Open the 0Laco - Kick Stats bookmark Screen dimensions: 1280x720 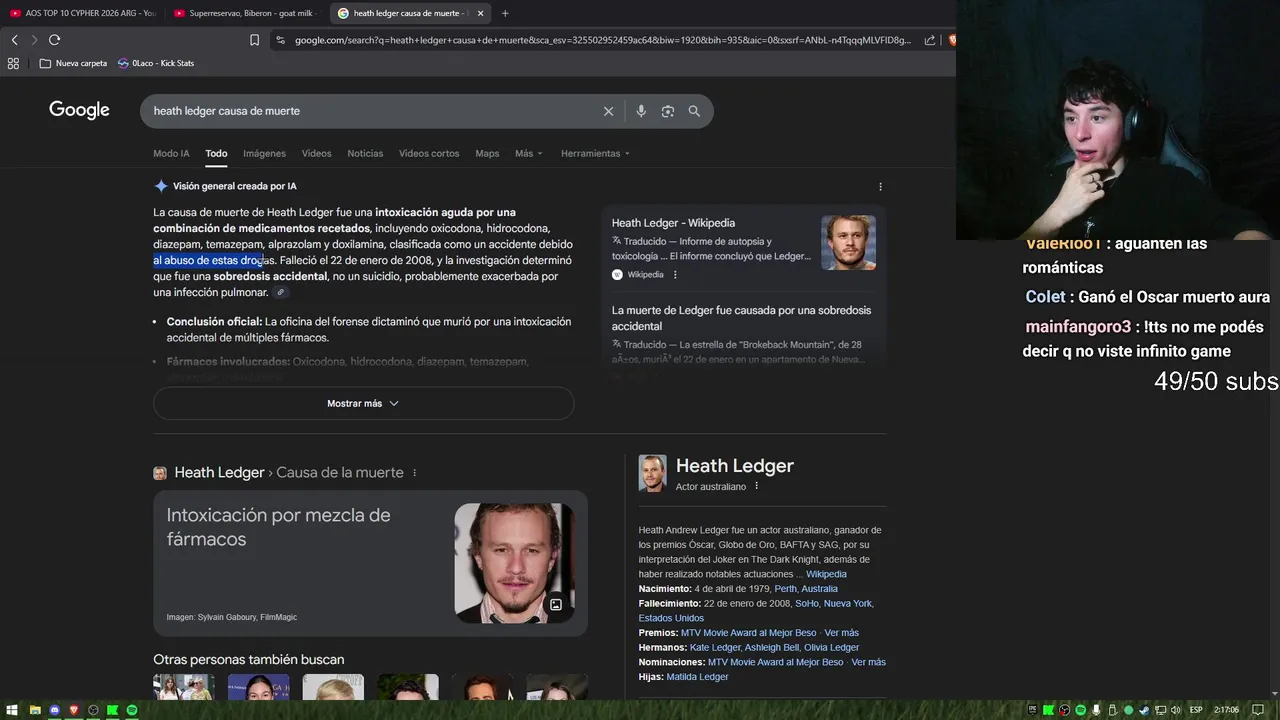pyautogui.click(x=156, y=63)
